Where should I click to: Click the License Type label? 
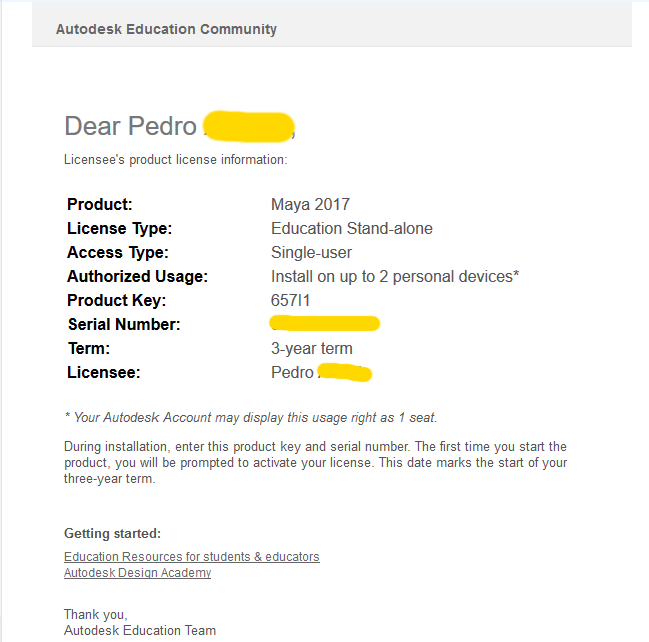[x=119, y=228]
